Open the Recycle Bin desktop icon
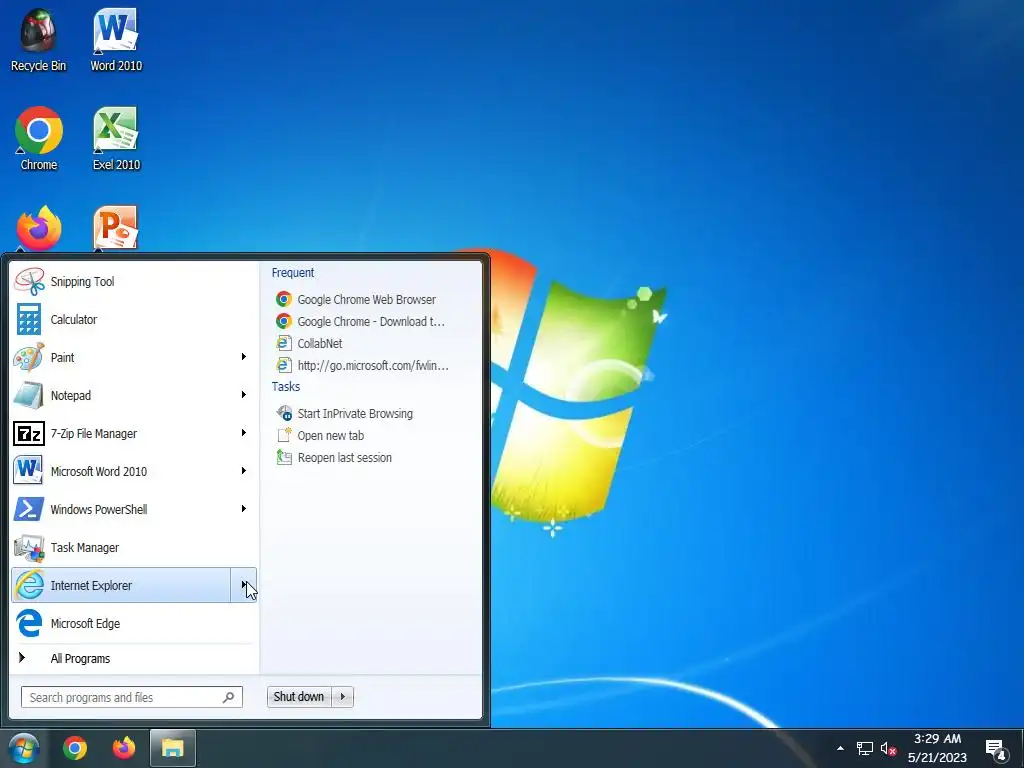This screenshot has width=1024, height=768. coord(39,39)
